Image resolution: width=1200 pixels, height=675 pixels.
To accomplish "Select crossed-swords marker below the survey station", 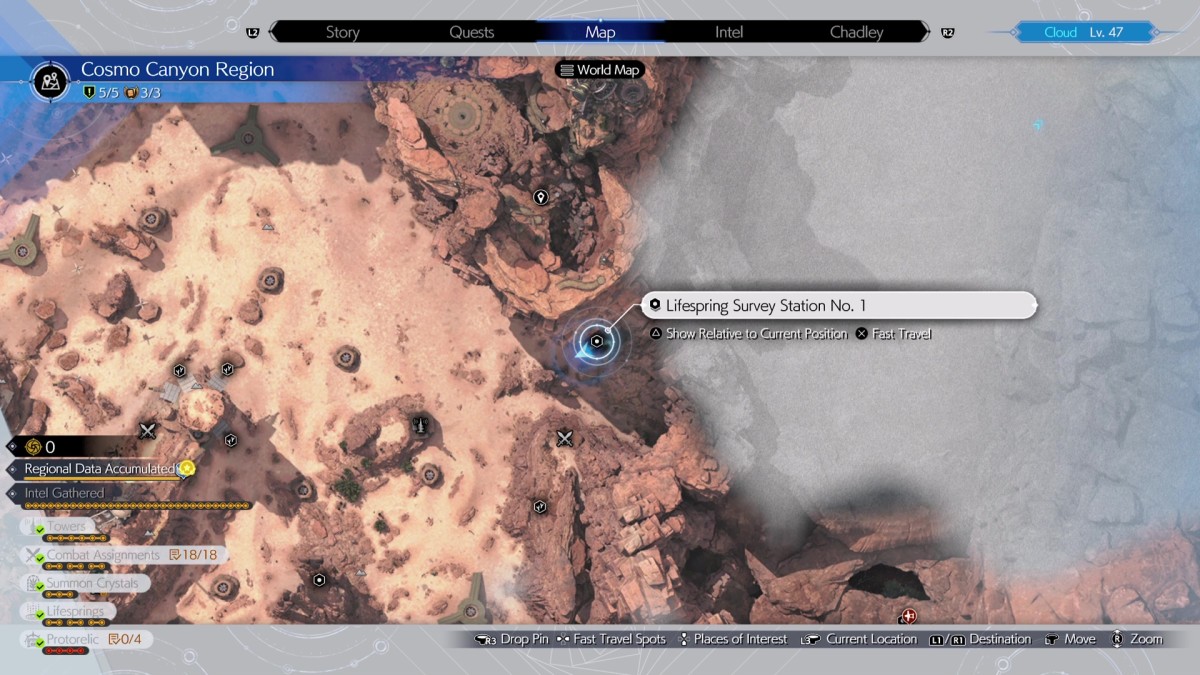I will point(564,438).
